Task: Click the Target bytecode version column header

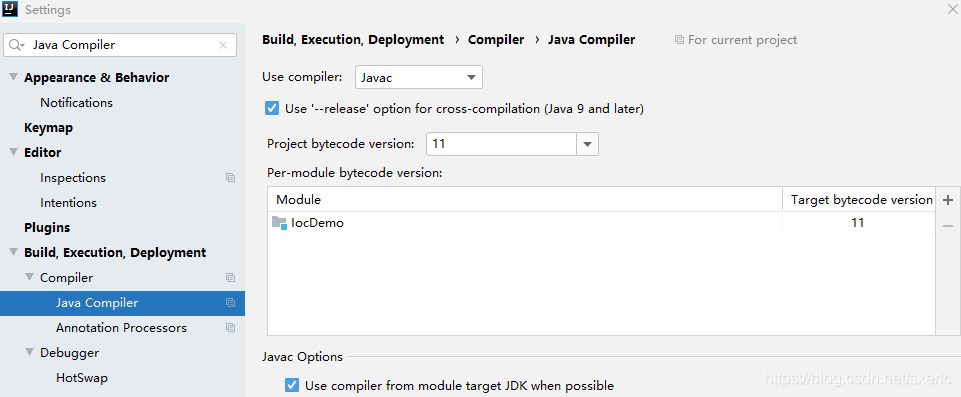Action: pyautogui.click(x=861, y=200)
